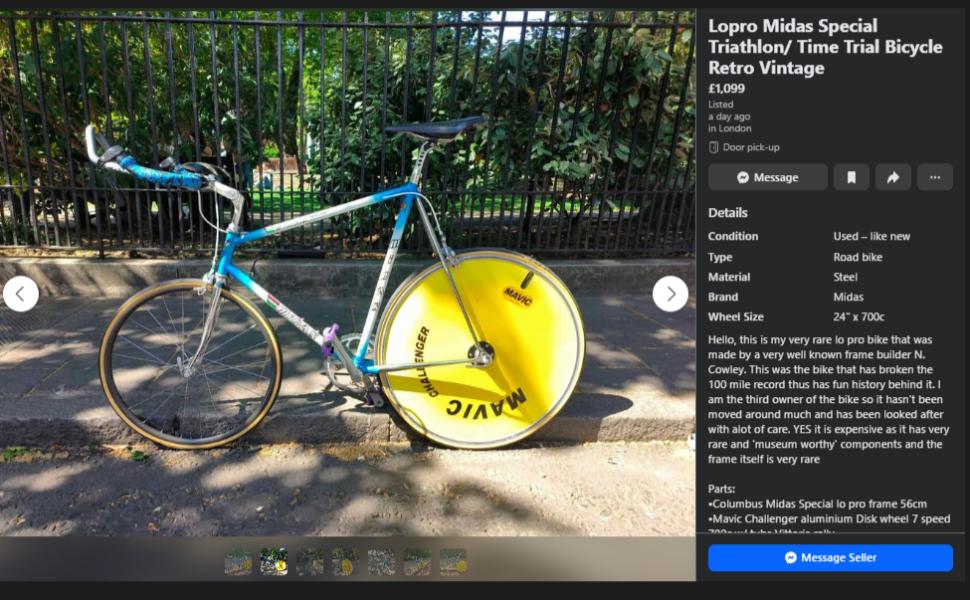Click the Message button
Viewport: 970px width, 600px height.
pos(768,178)
